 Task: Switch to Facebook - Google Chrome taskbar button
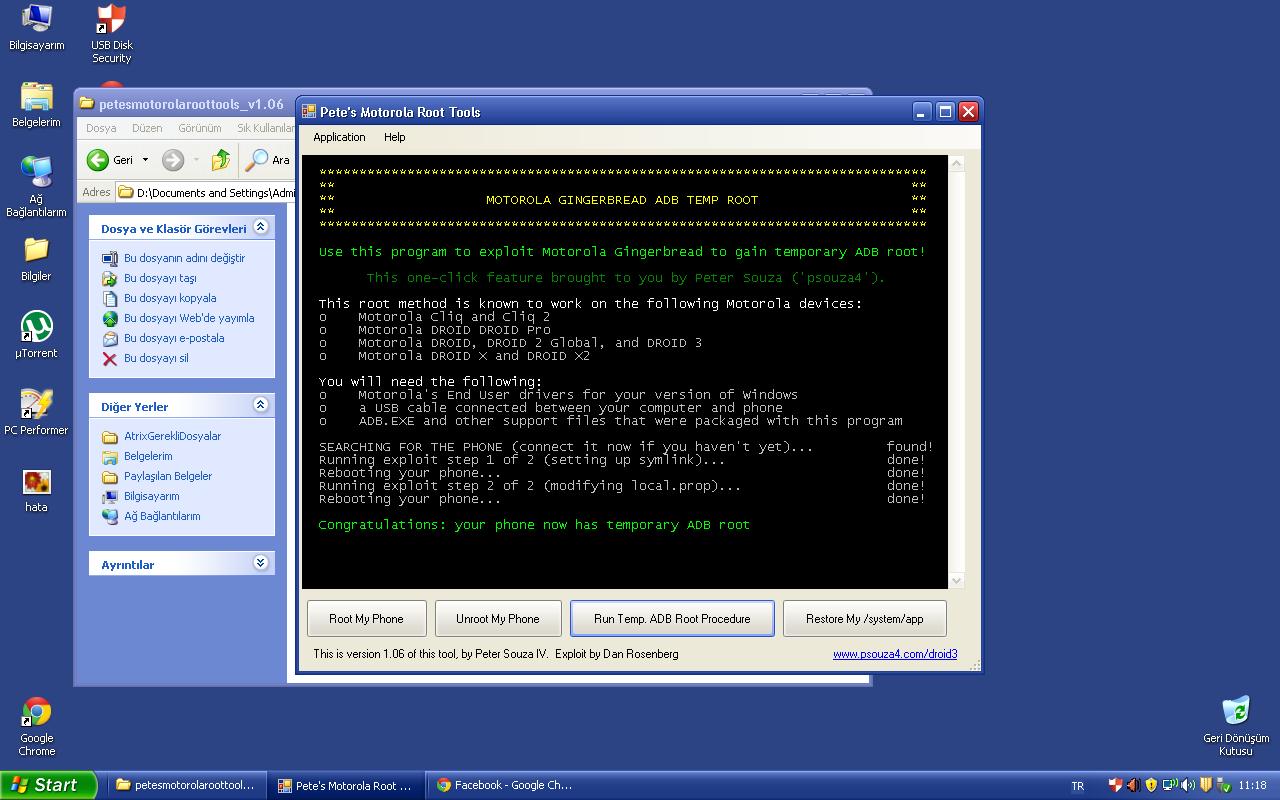point(506,785)
